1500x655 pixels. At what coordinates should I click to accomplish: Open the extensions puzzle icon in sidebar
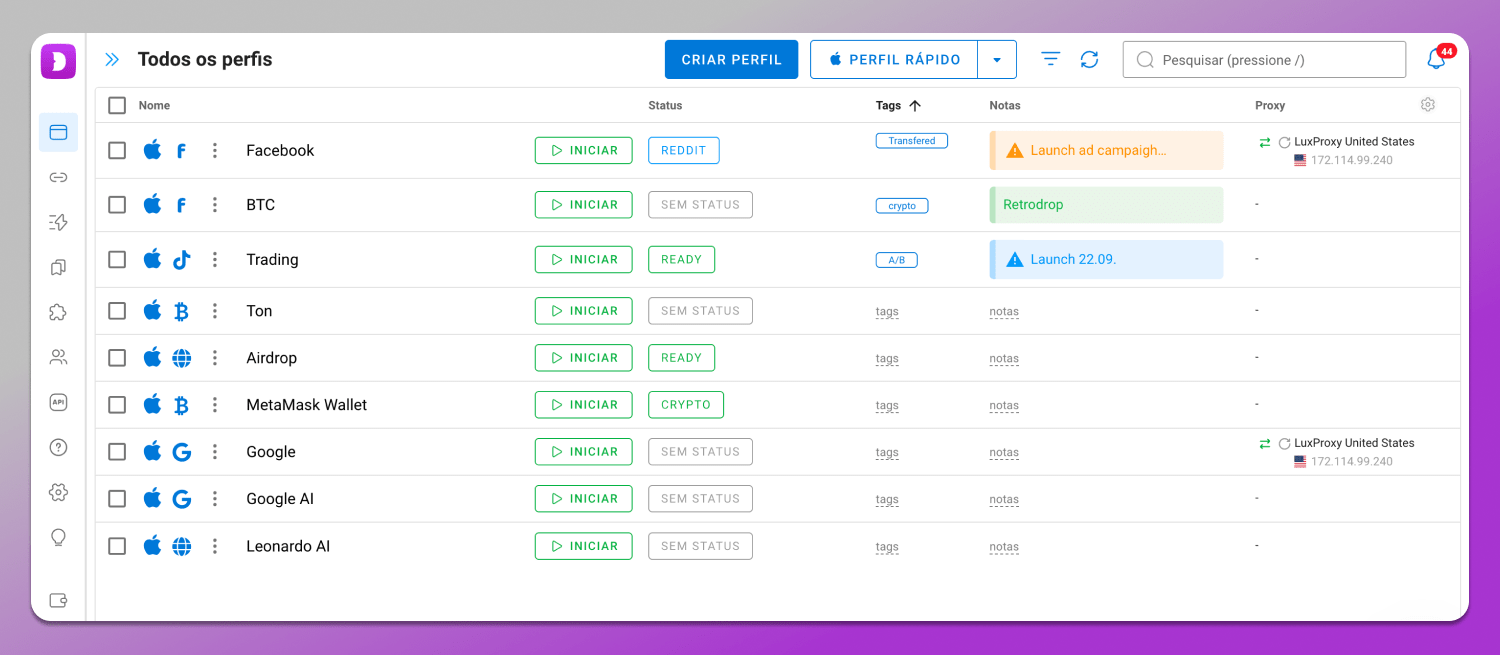tap(58, 312)
